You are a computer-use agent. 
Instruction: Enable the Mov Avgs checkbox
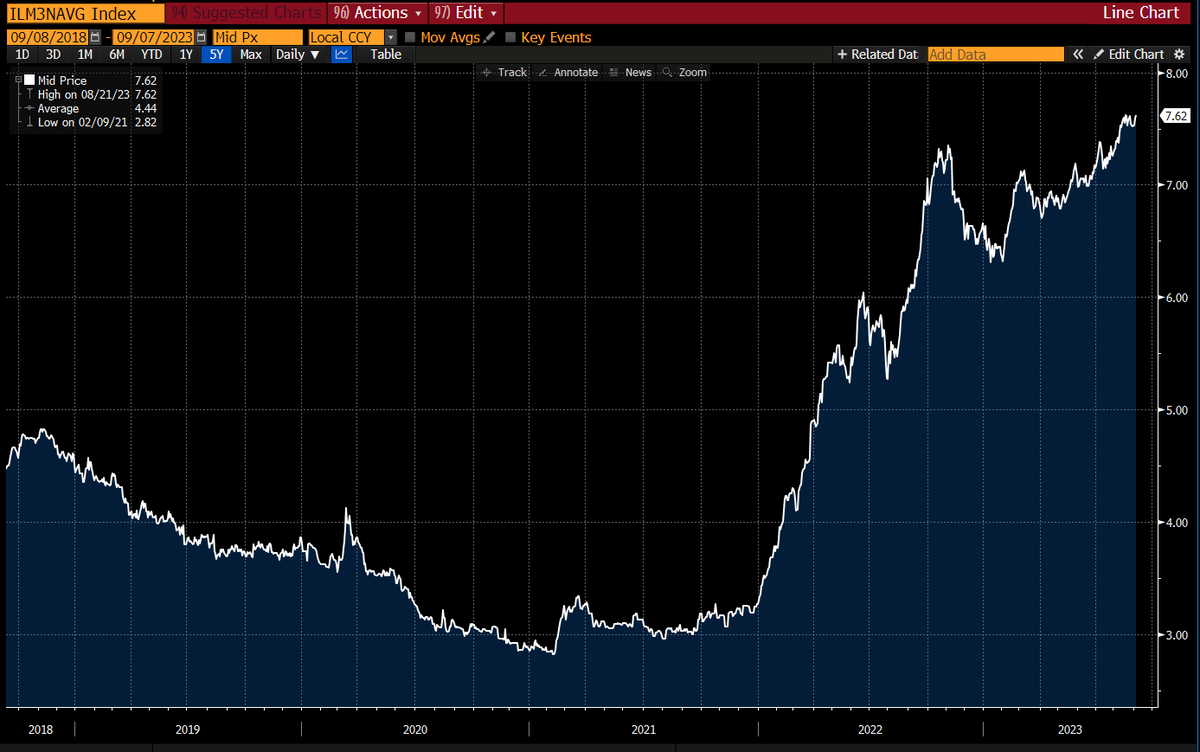point(411,37)
